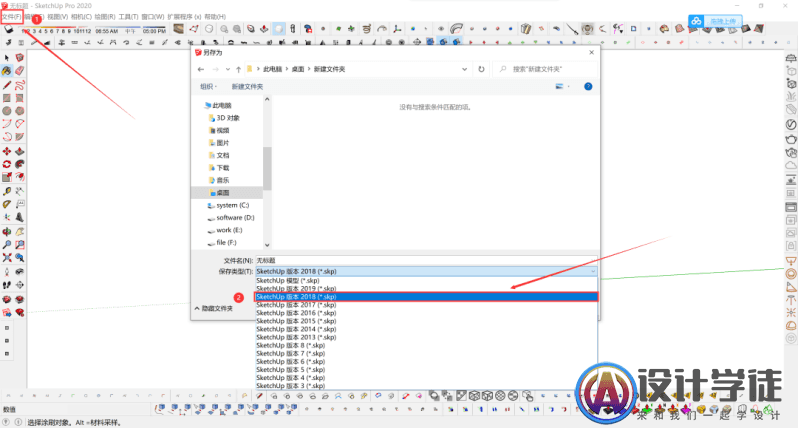Click the Zoom Extents tool

pos(7,258)
